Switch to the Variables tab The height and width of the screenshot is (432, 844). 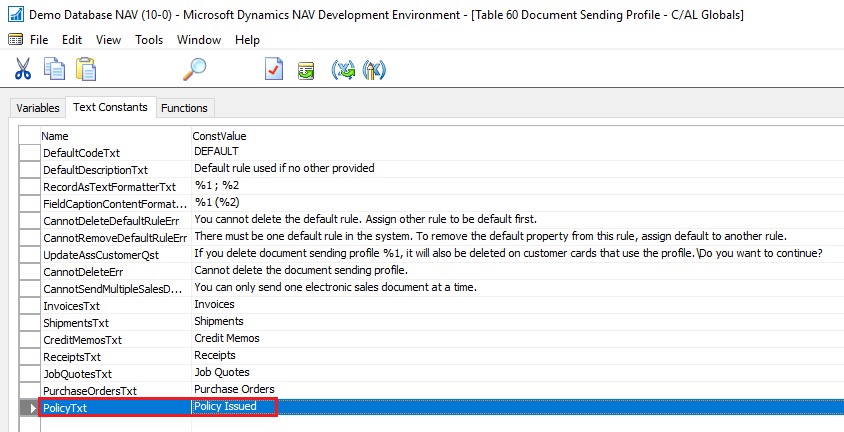(x=38, y=107)
